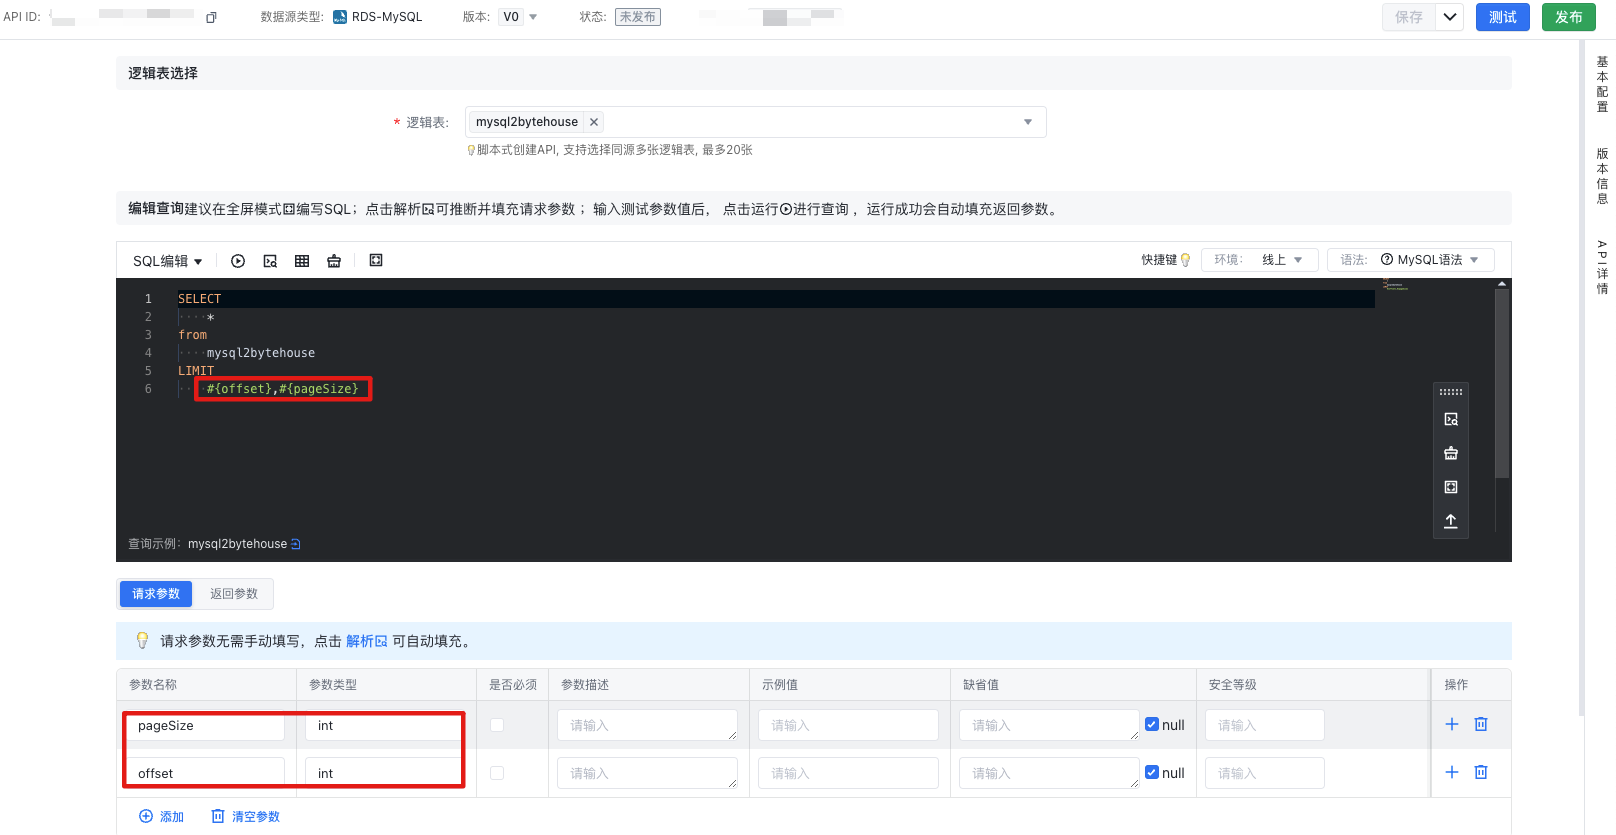The height and width of the screenshot is (835, 1616).
Task: Click 添加 to add a parameter
Action: click(x=161, y=817)
